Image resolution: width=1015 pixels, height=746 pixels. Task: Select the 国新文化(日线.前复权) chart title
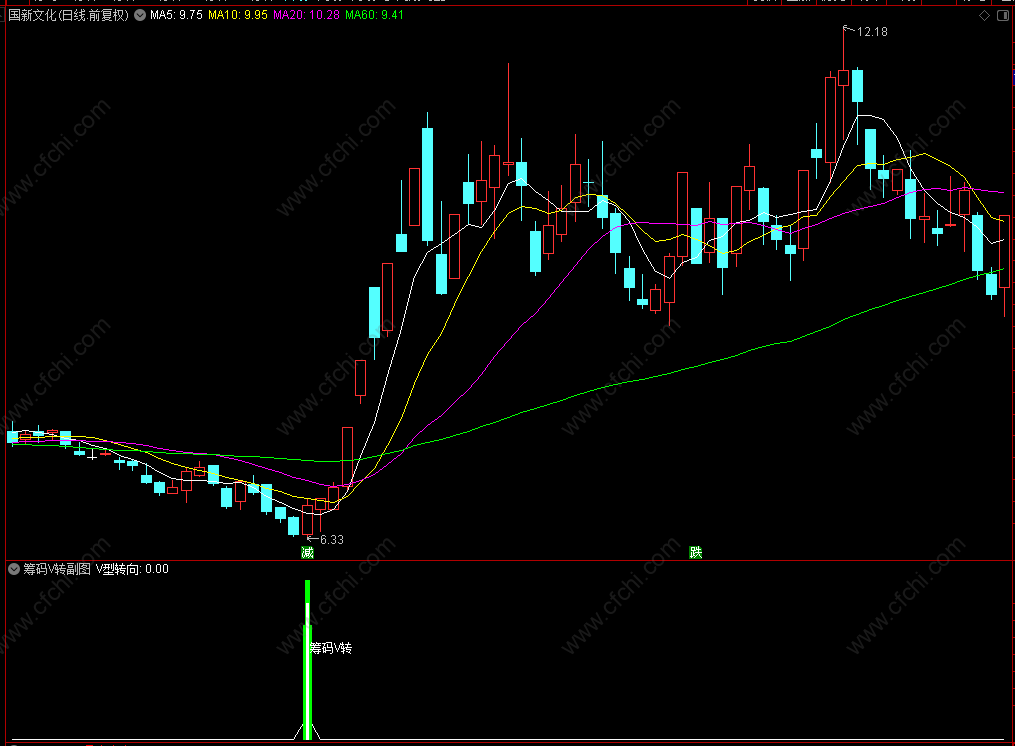[69, 15]
